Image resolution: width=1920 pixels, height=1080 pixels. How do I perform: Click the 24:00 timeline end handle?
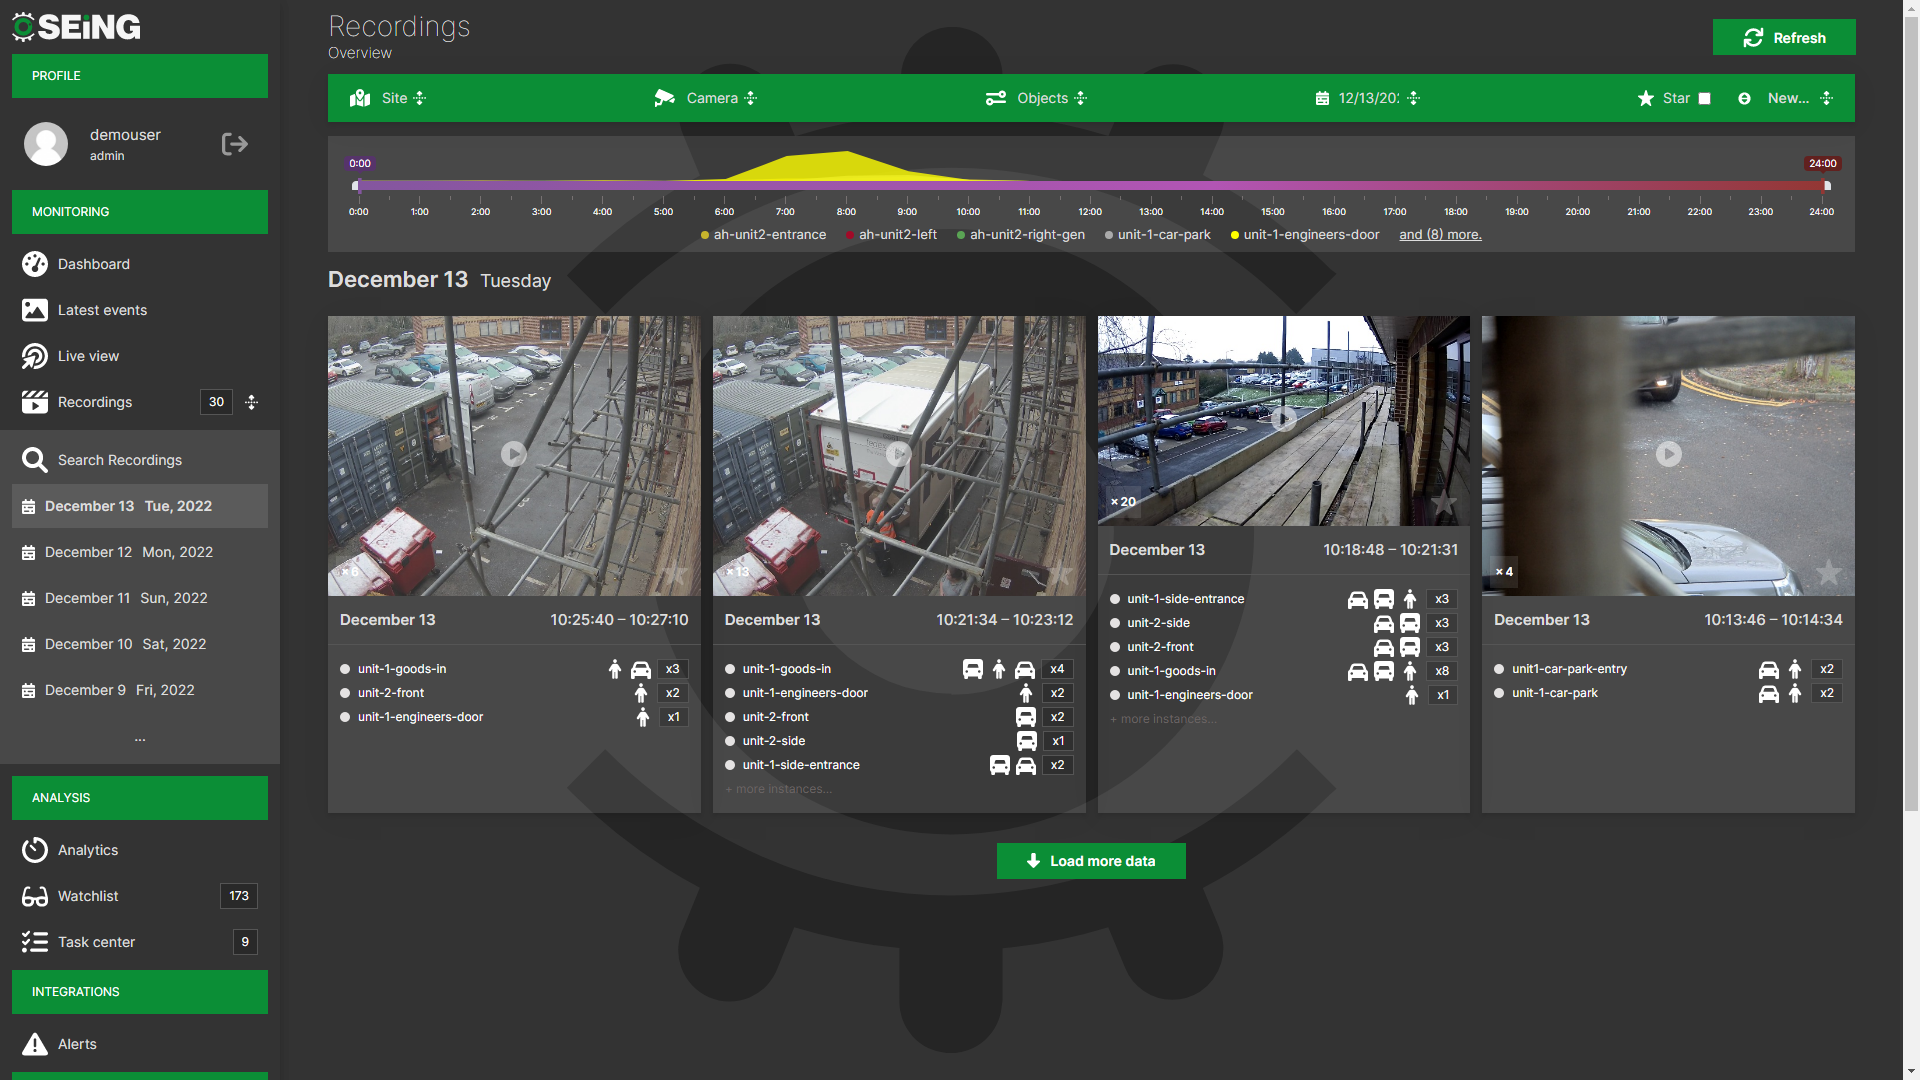click(x=1827, y=186)
